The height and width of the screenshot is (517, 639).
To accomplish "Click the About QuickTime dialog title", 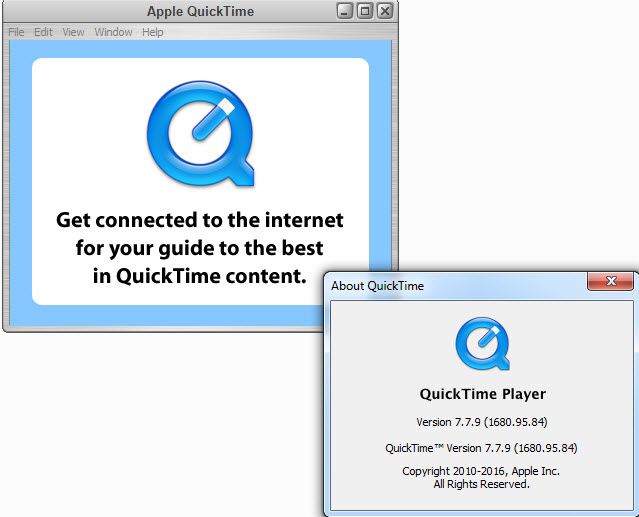I will (377, 286).
